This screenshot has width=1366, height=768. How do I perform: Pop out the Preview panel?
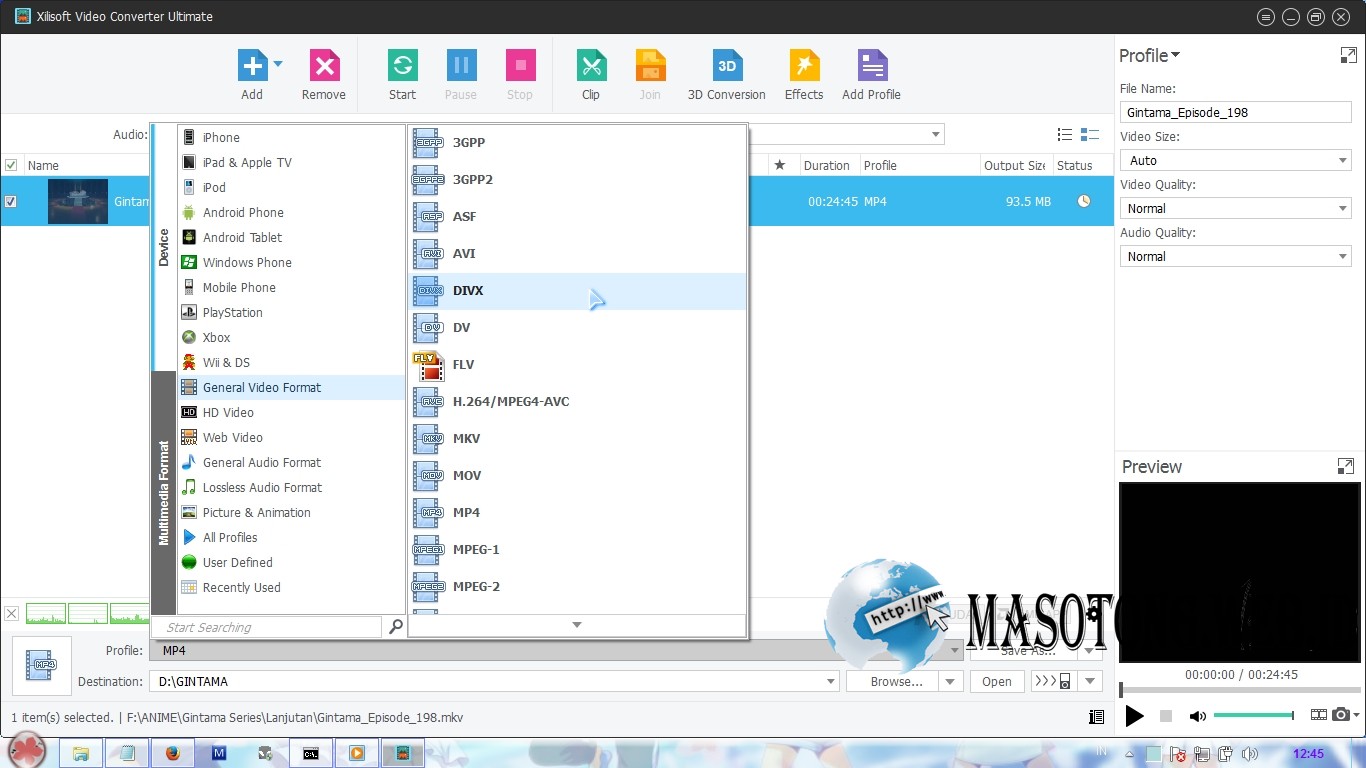pyautogui.click(x=1345, y=466)
